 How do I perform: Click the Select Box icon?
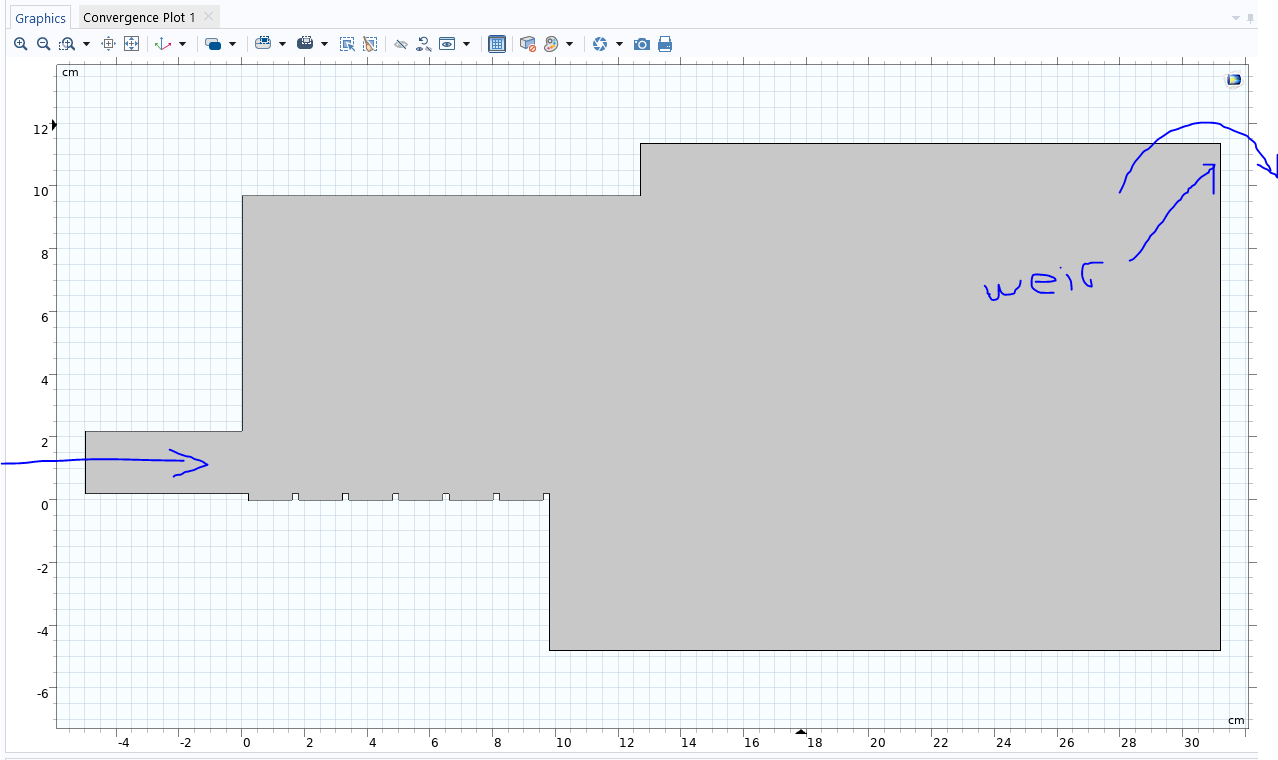tap(347, 44)
